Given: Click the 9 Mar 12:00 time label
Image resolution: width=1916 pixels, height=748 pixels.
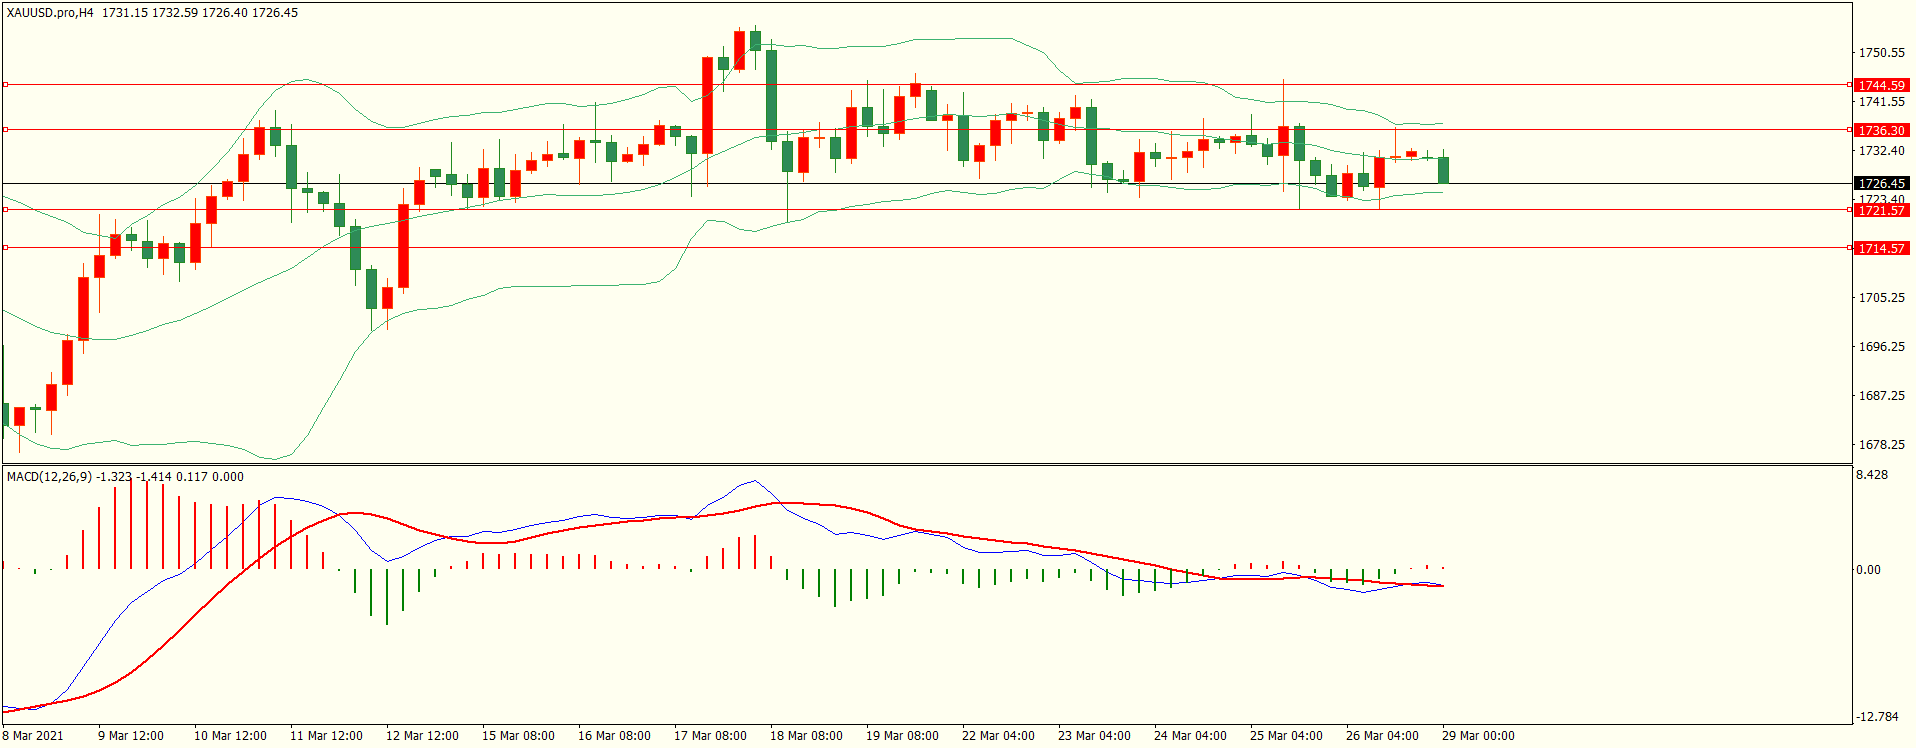Looking at the screenshot, I should 131,736.
